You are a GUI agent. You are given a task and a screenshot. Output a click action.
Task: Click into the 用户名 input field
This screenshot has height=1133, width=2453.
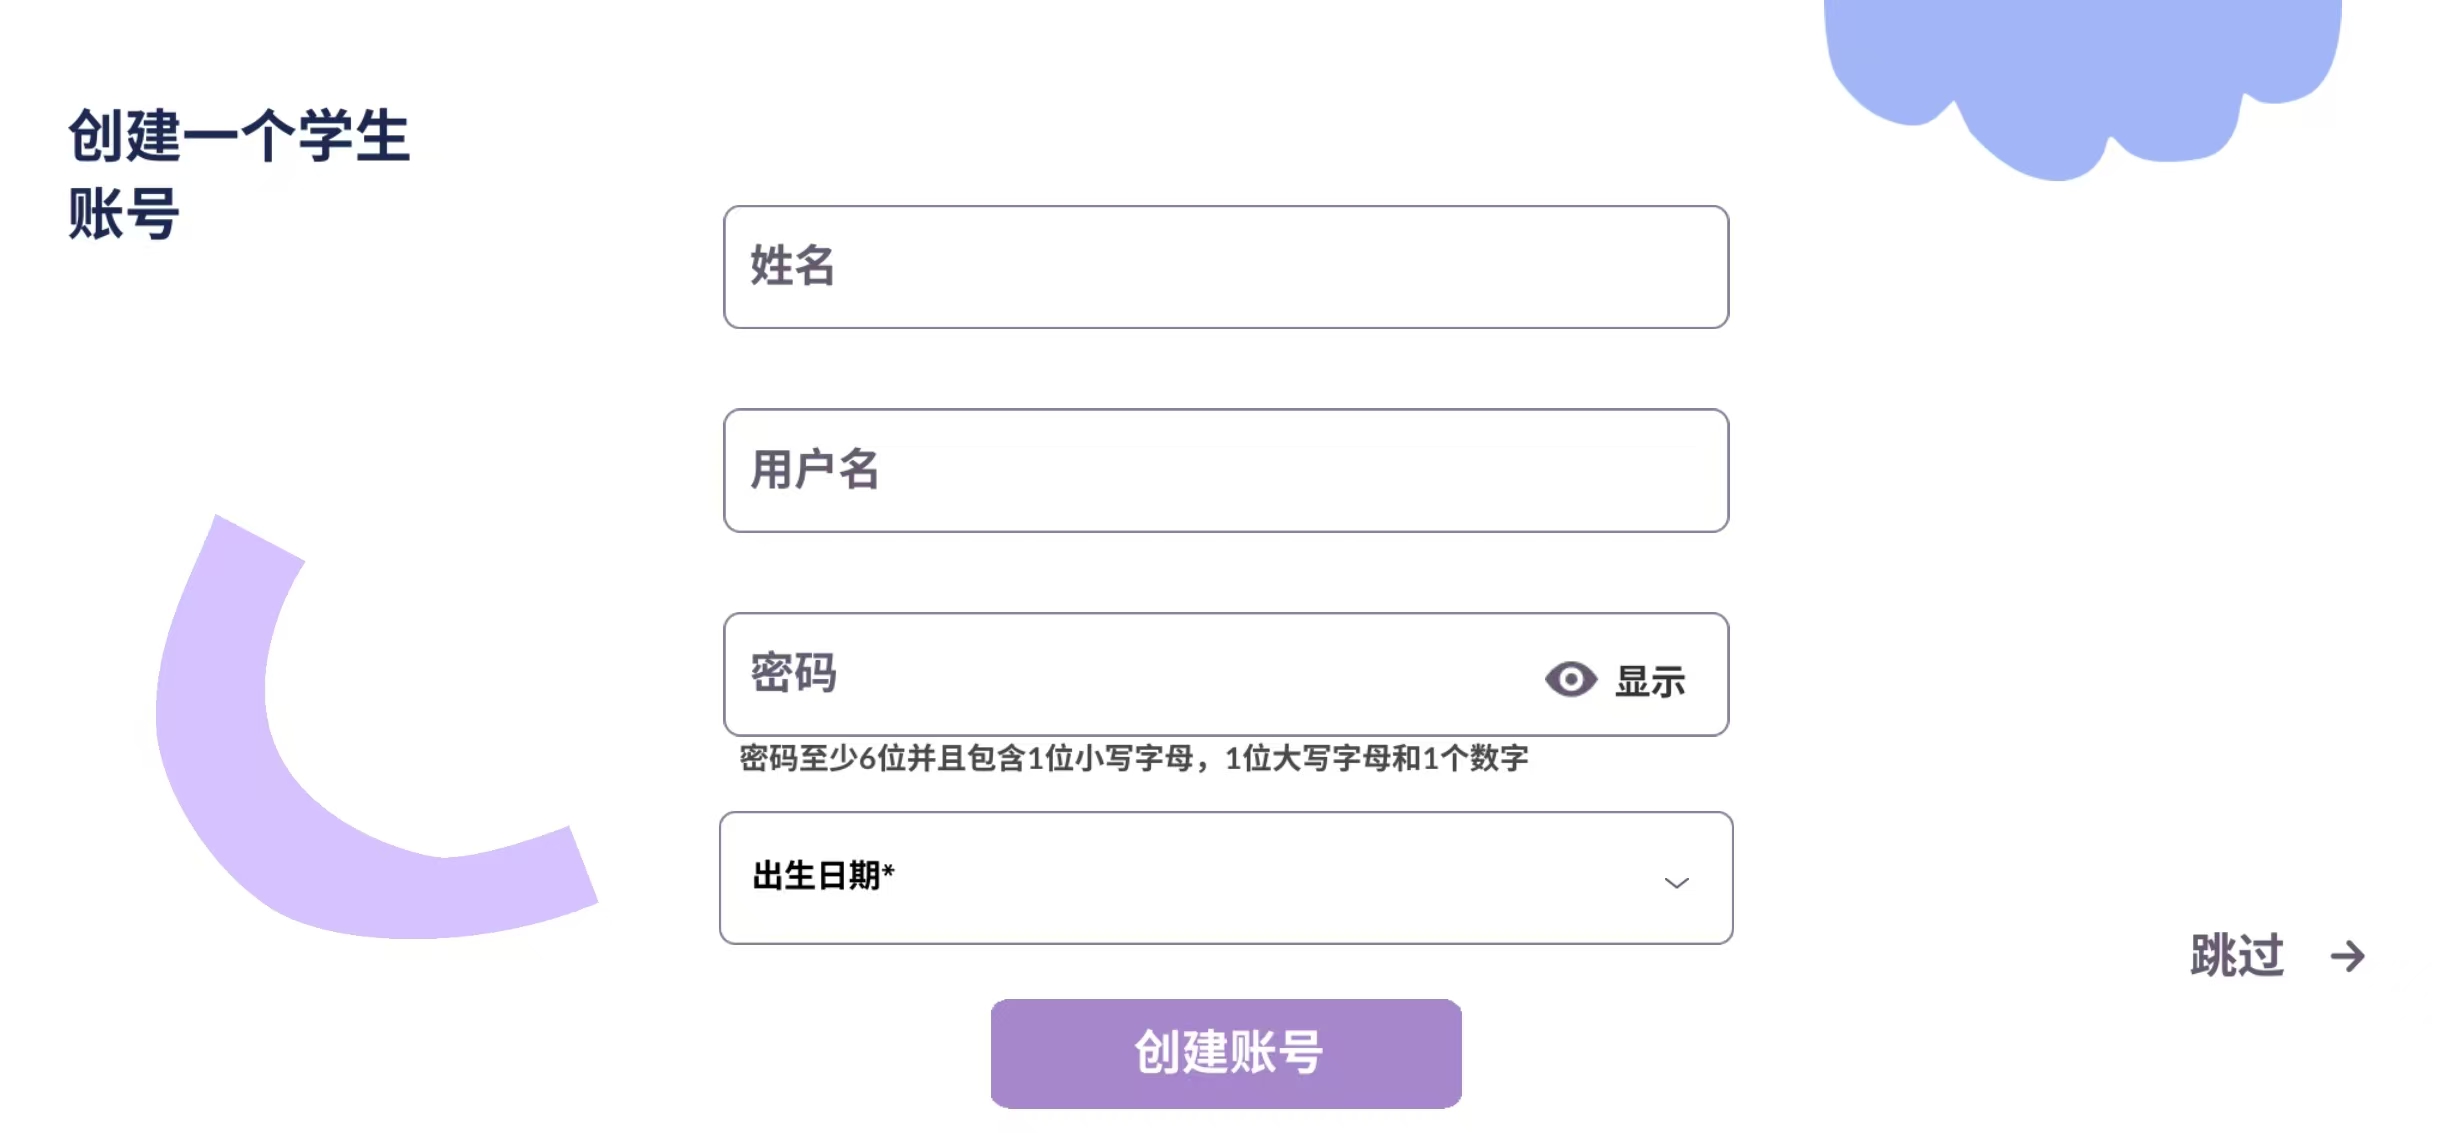pos(1225,470)
